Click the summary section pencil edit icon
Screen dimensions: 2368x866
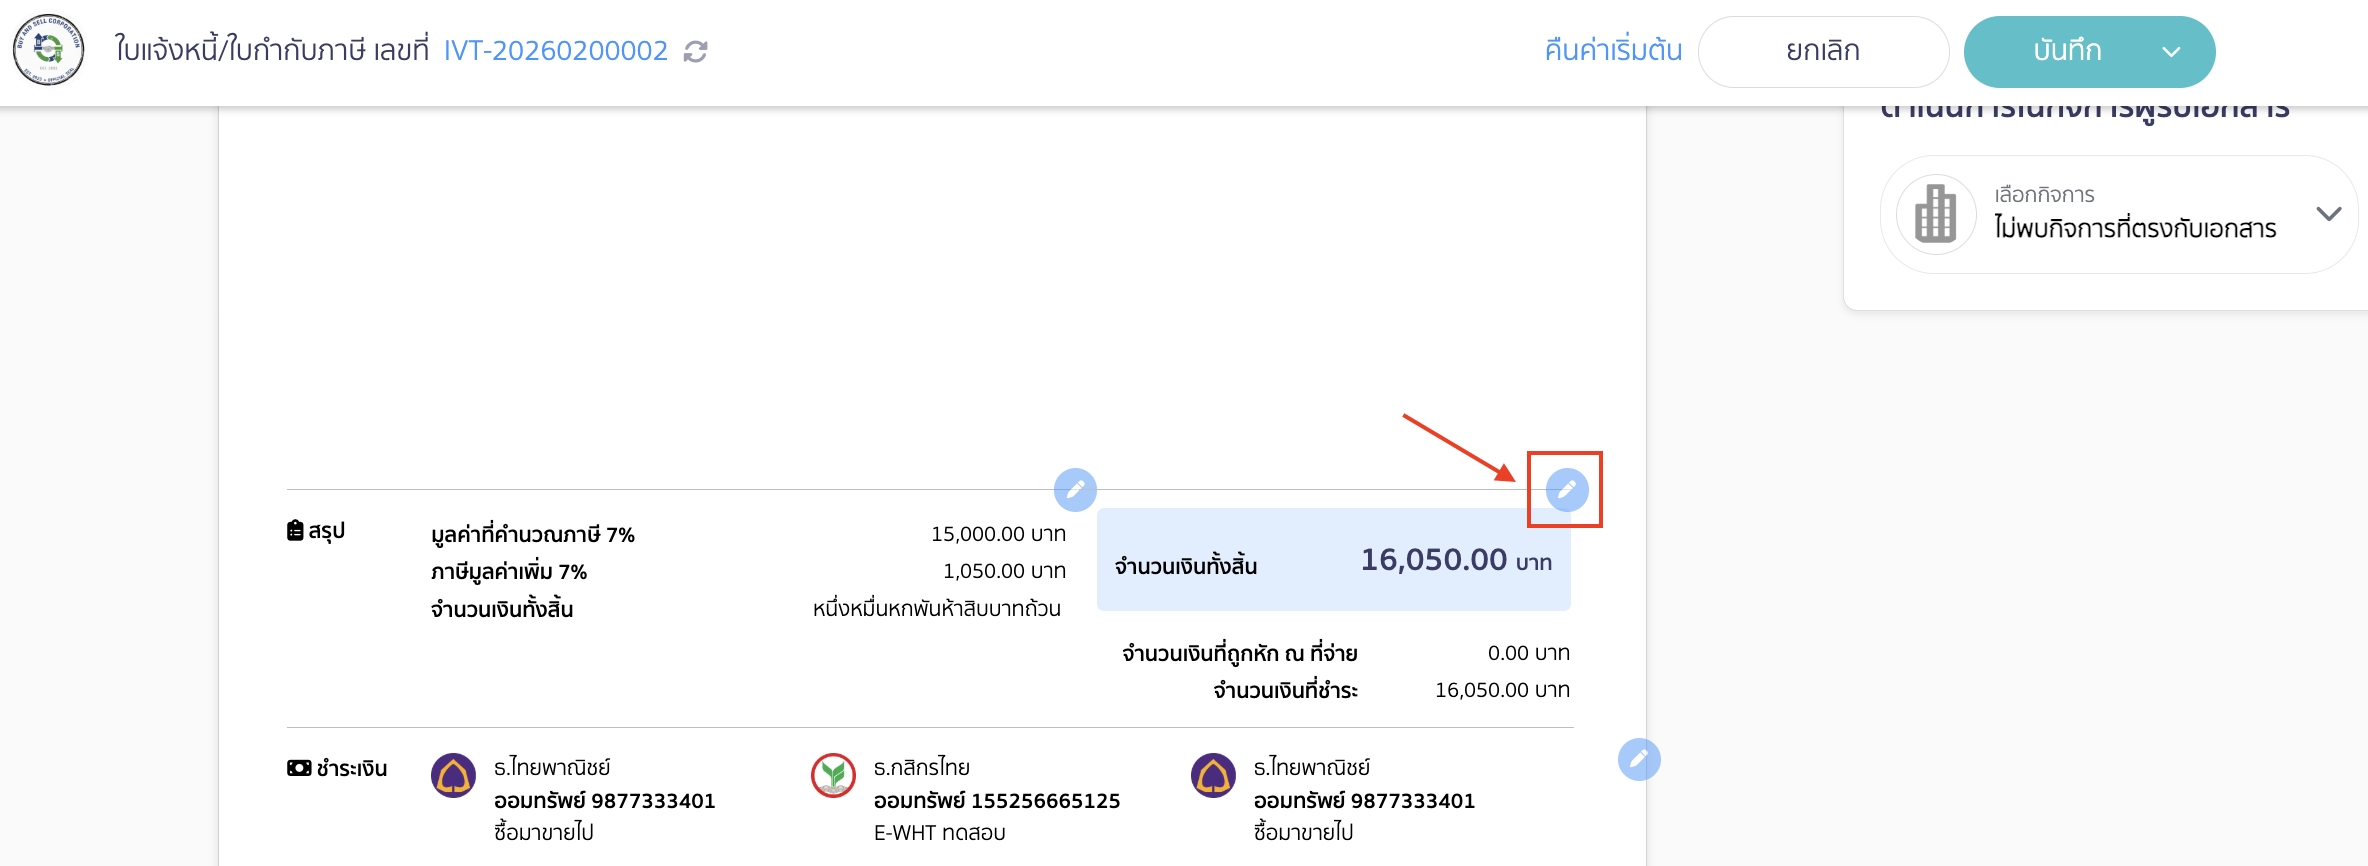tap(1075, 490)
